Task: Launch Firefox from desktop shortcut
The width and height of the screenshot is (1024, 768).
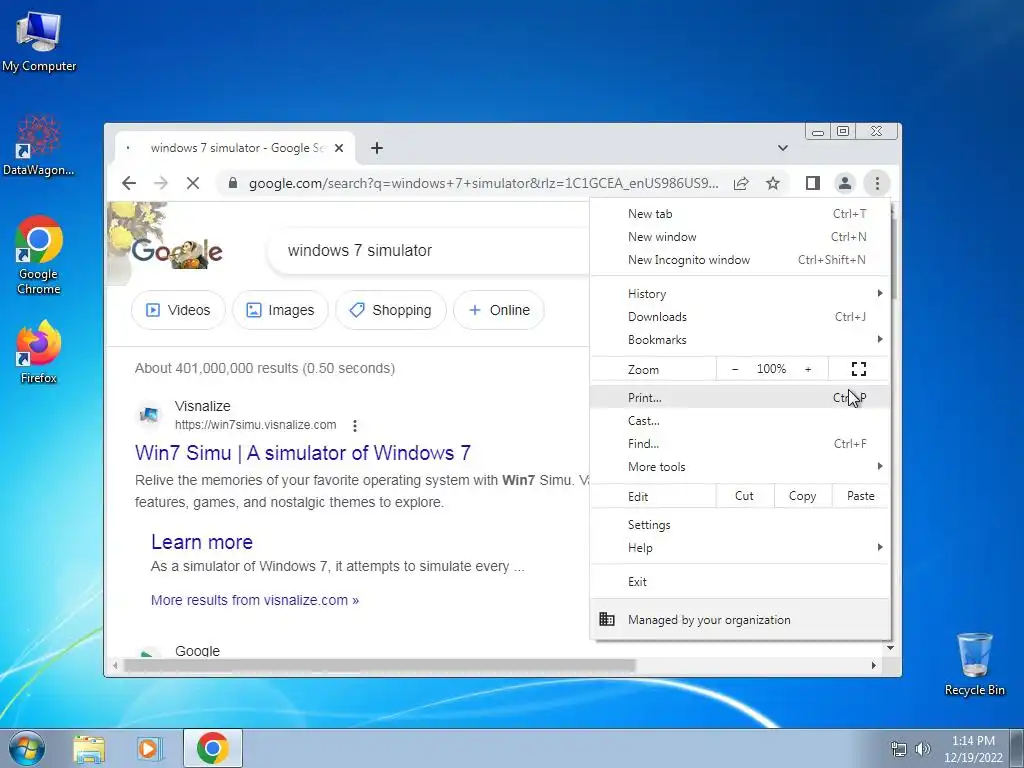Action: [x=39, y=351]
